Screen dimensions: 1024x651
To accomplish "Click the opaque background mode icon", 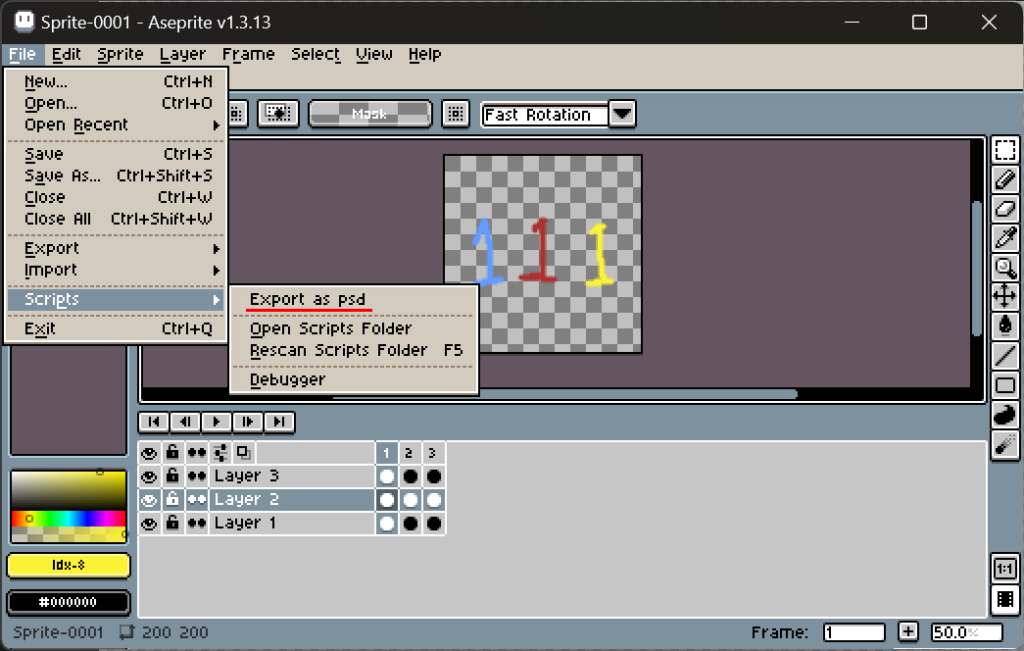I will [278, 114].
